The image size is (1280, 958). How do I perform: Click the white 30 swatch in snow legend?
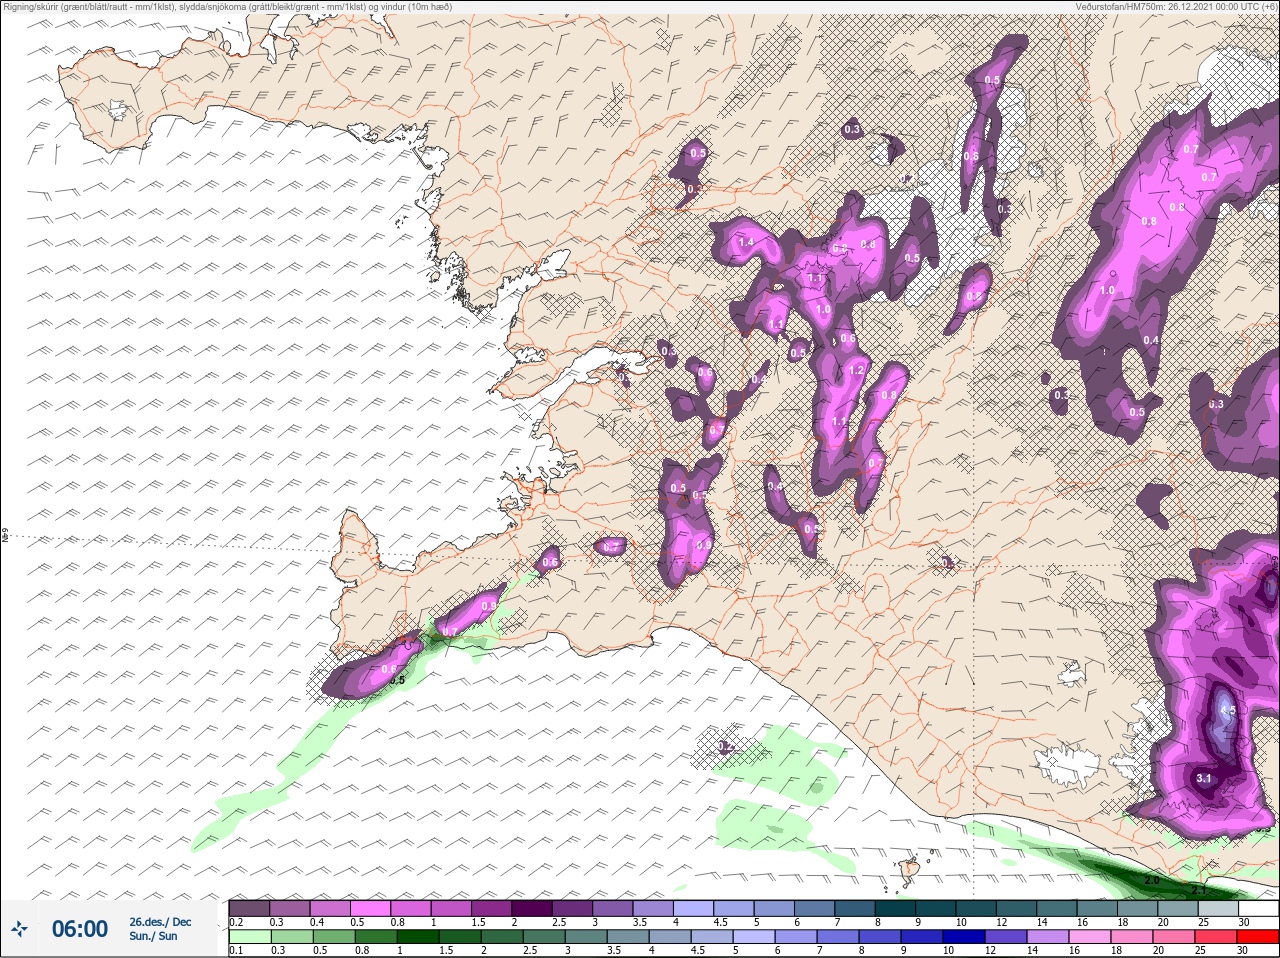pos(1258,908)
